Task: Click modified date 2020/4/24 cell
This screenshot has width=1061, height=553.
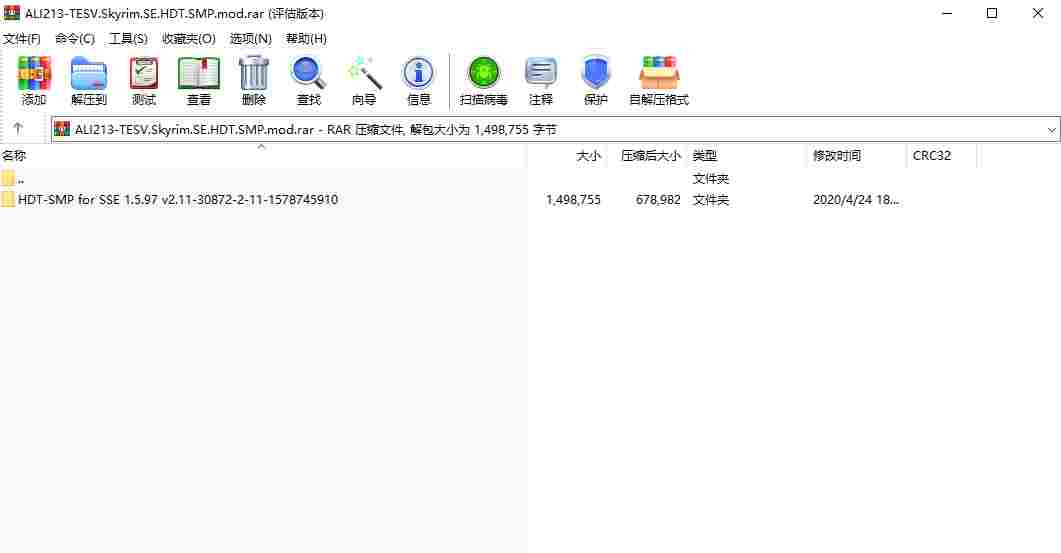Action: (856, 200)
